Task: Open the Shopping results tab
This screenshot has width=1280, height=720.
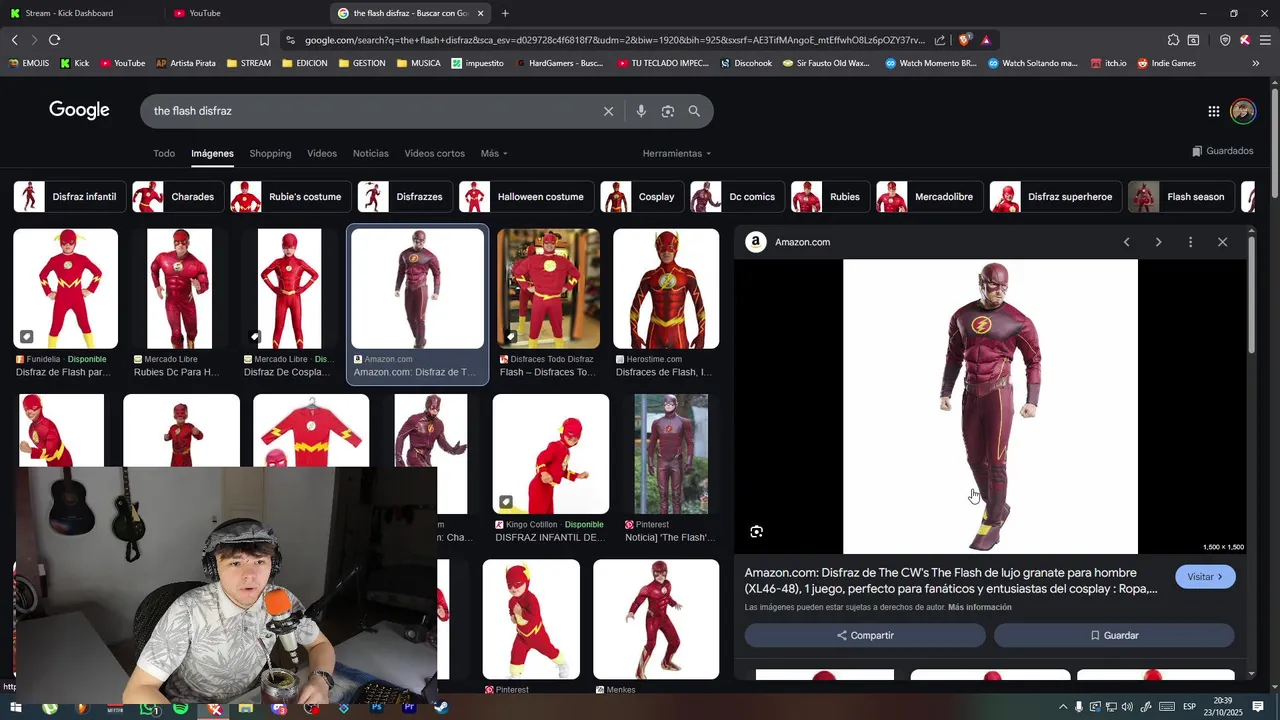Action: 270,153
